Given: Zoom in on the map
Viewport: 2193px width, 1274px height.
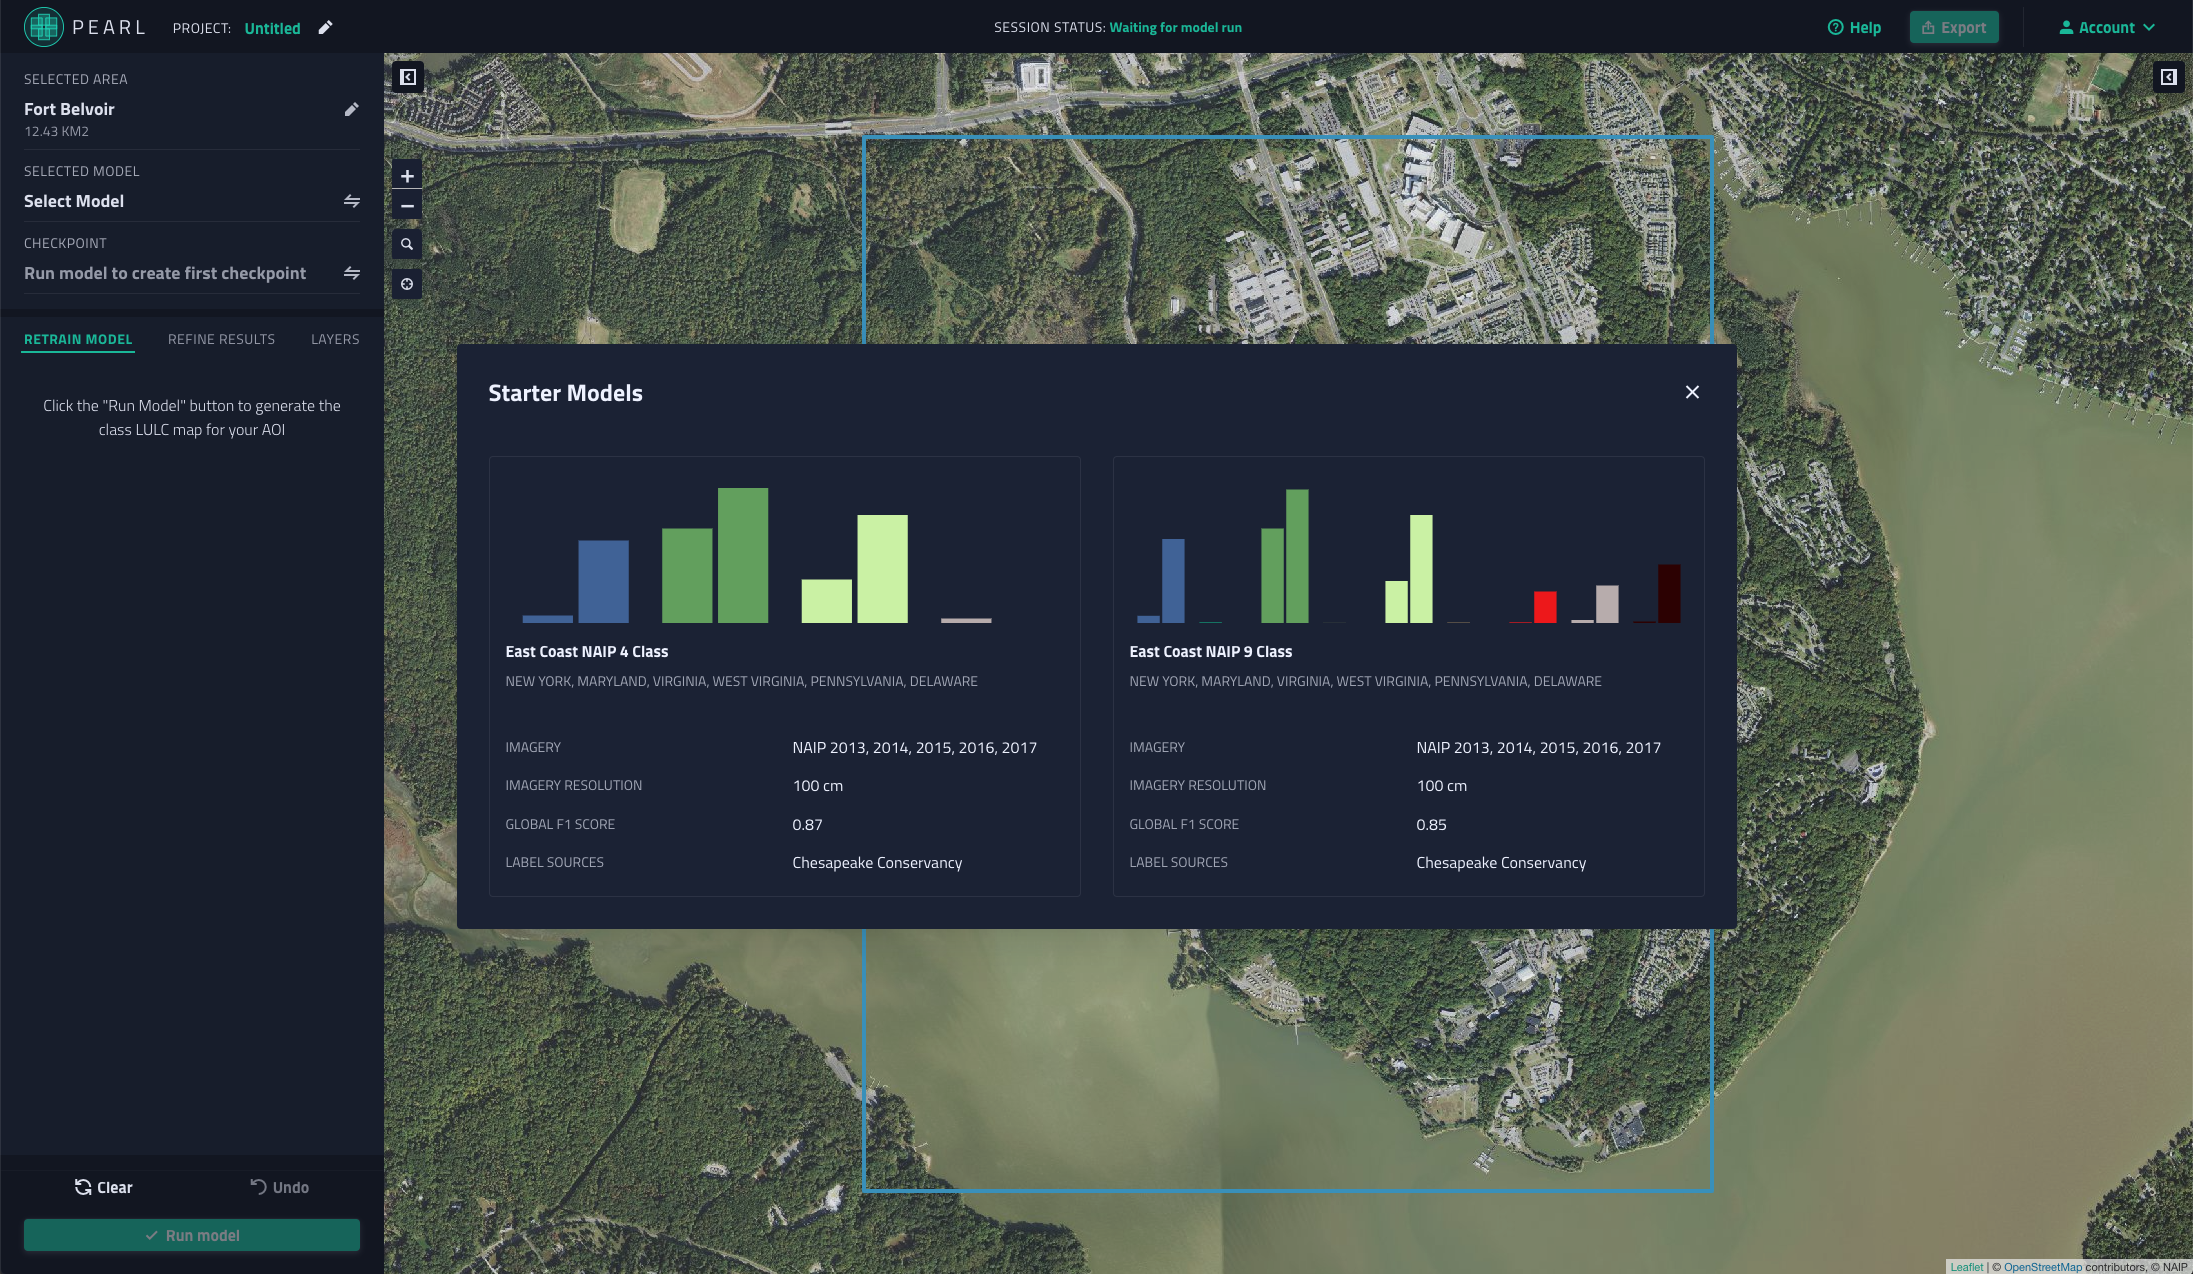Looking at the screenshot, I should (x=407, y=176).
